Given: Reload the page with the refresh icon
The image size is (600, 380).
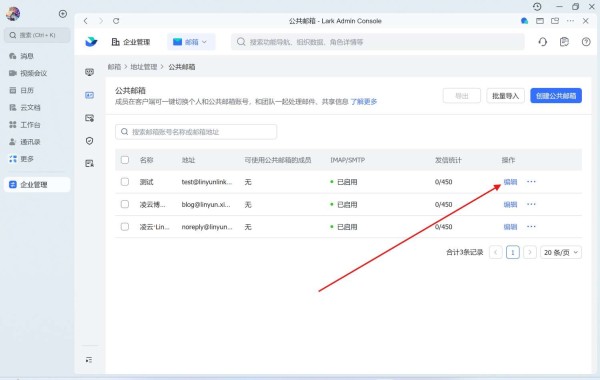Looking at the screenshot, I should (116, 21).
